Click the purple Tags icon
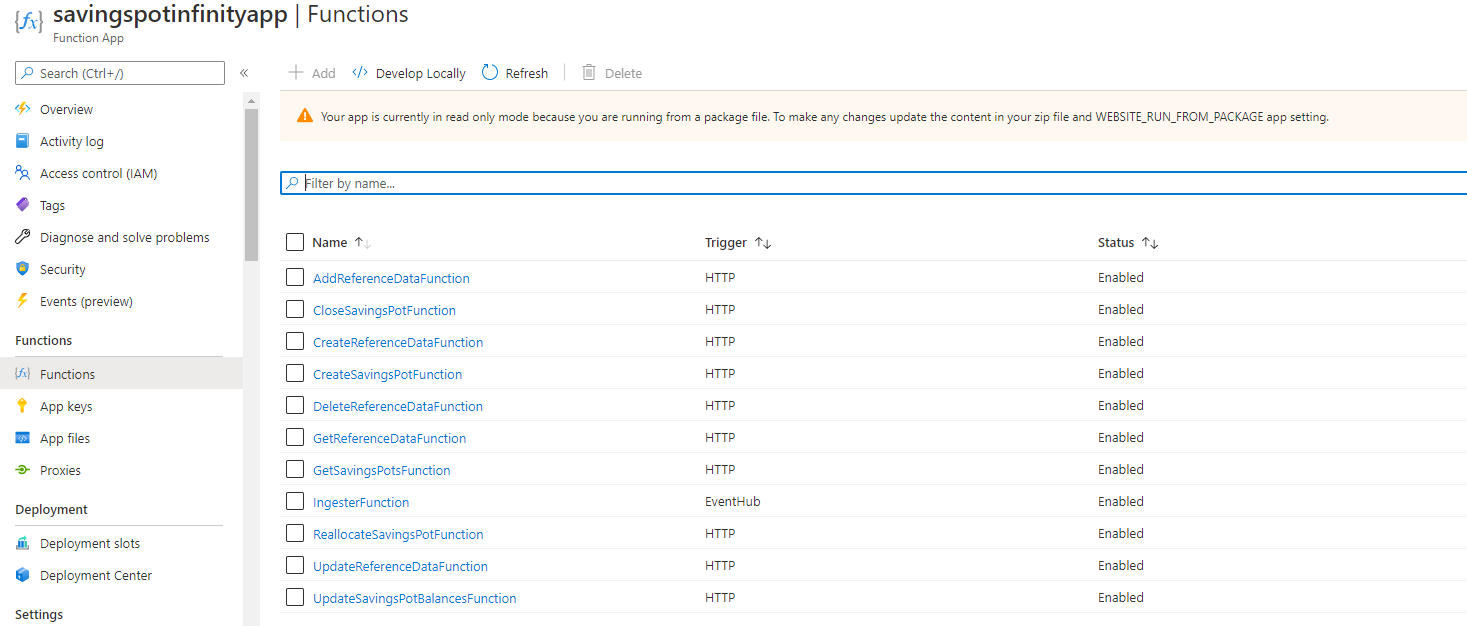Image resolution: width=1467 pixels, height=626 pixels. [22, 205]
